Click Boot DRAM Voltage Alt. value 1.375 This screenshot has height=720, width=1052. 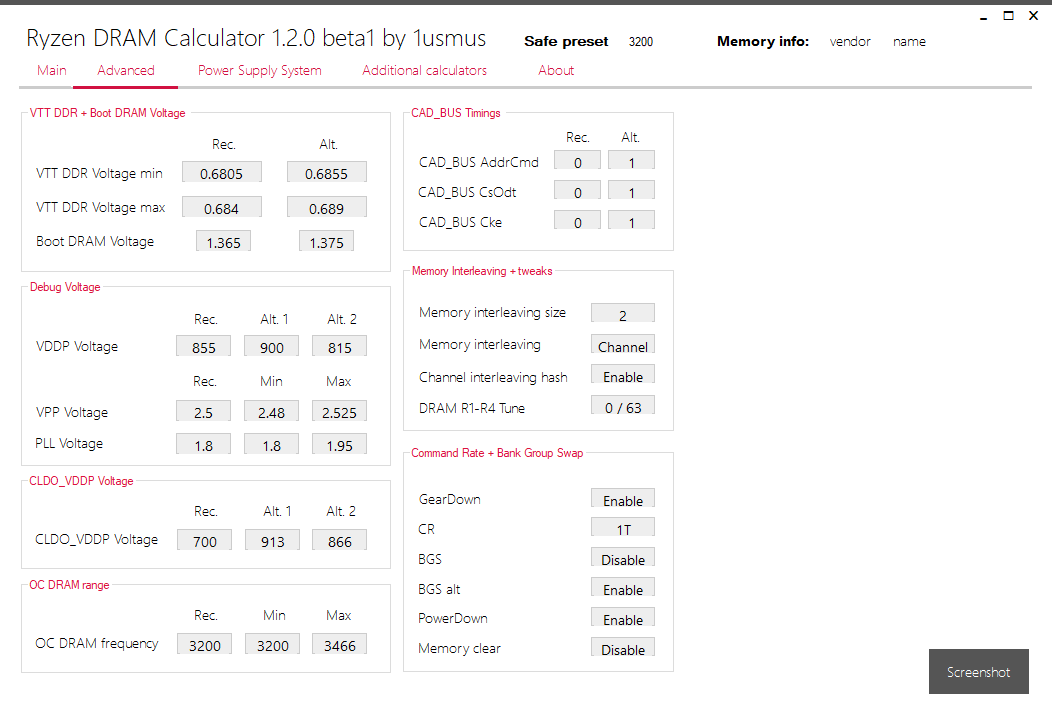pos(327,242)
